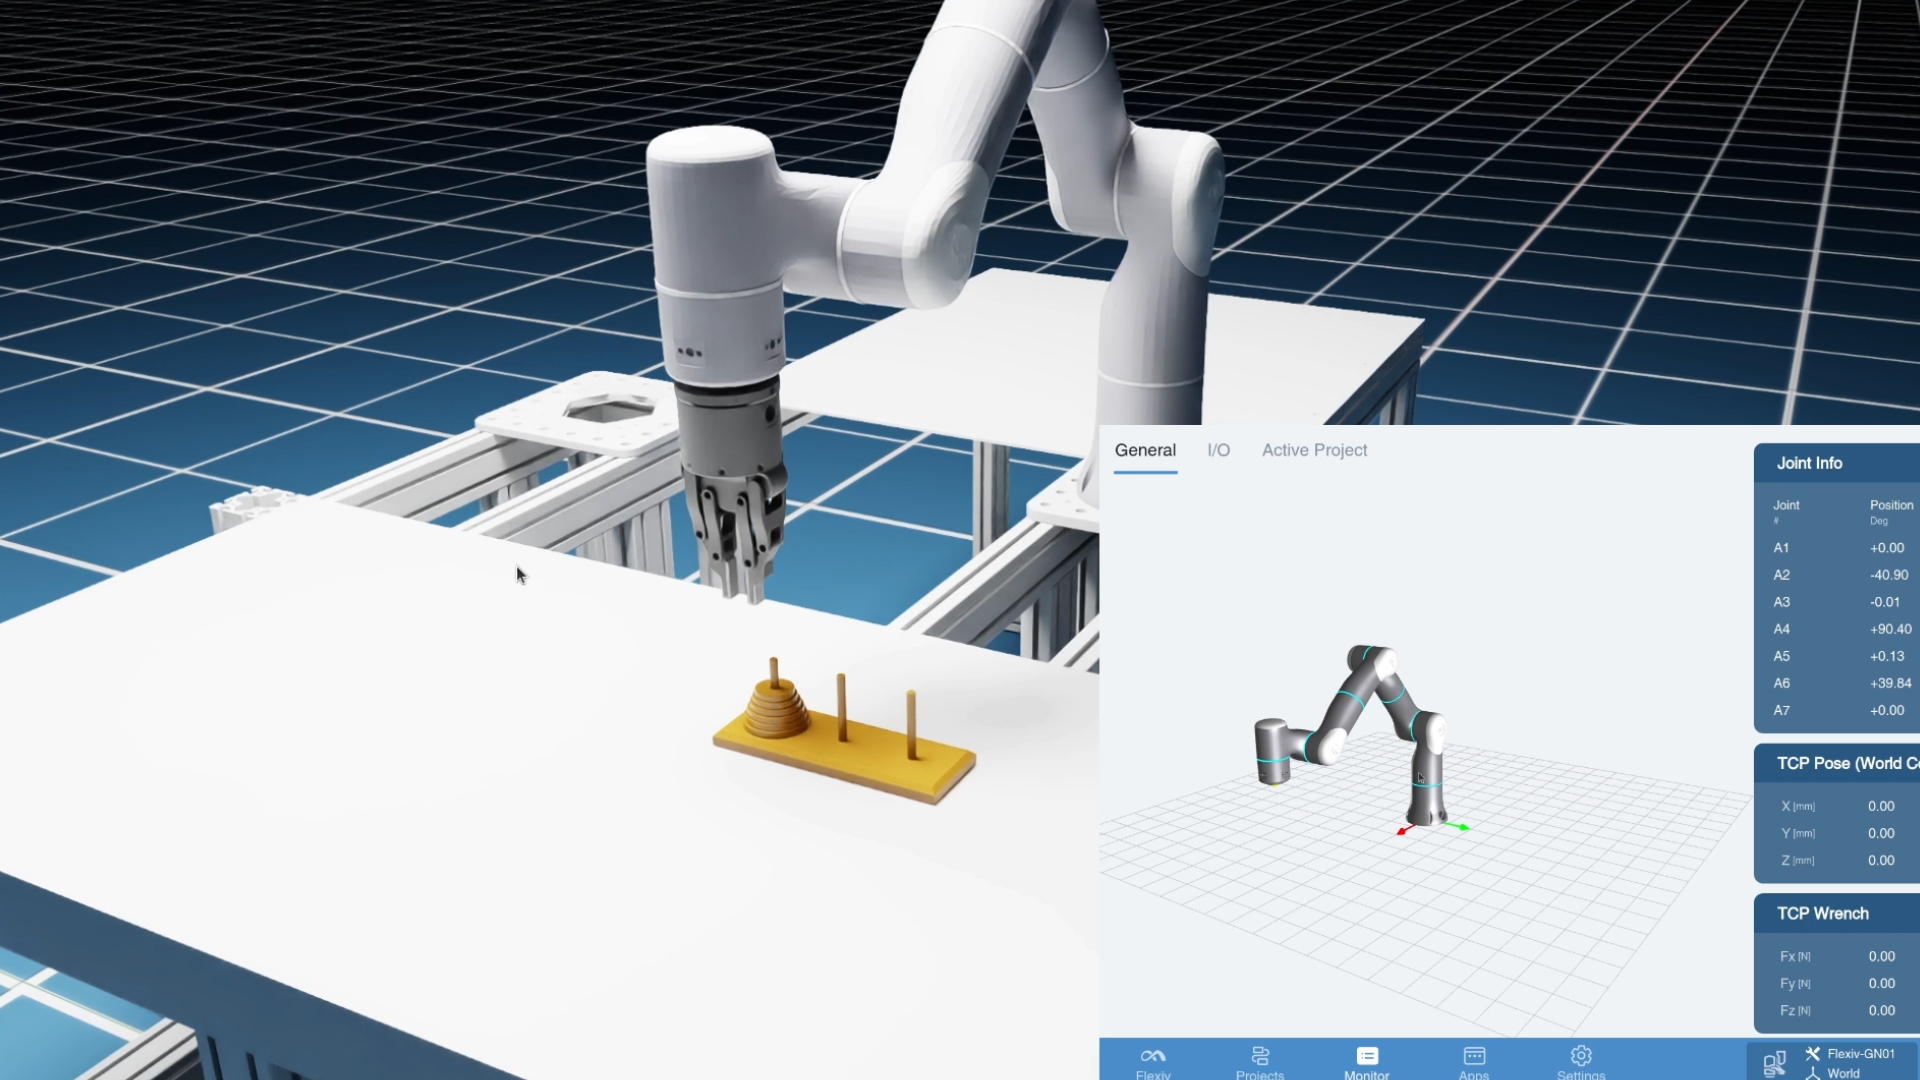Screen dimensions: 1920x1080
Task: Click the TCP Pose X value
Action: 1880,806
